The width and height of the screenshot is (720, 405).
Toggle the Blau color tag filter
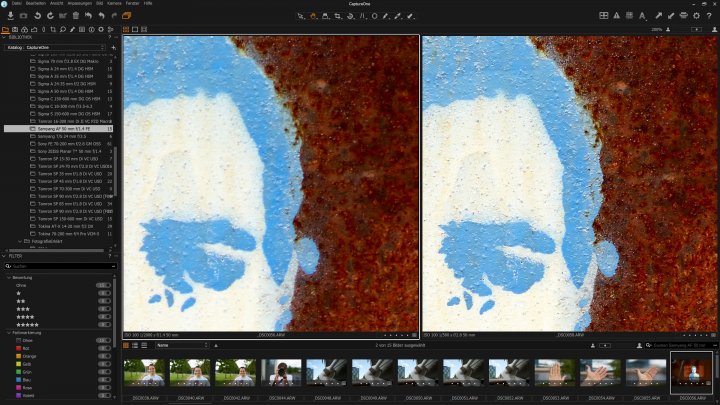[105, 380]
